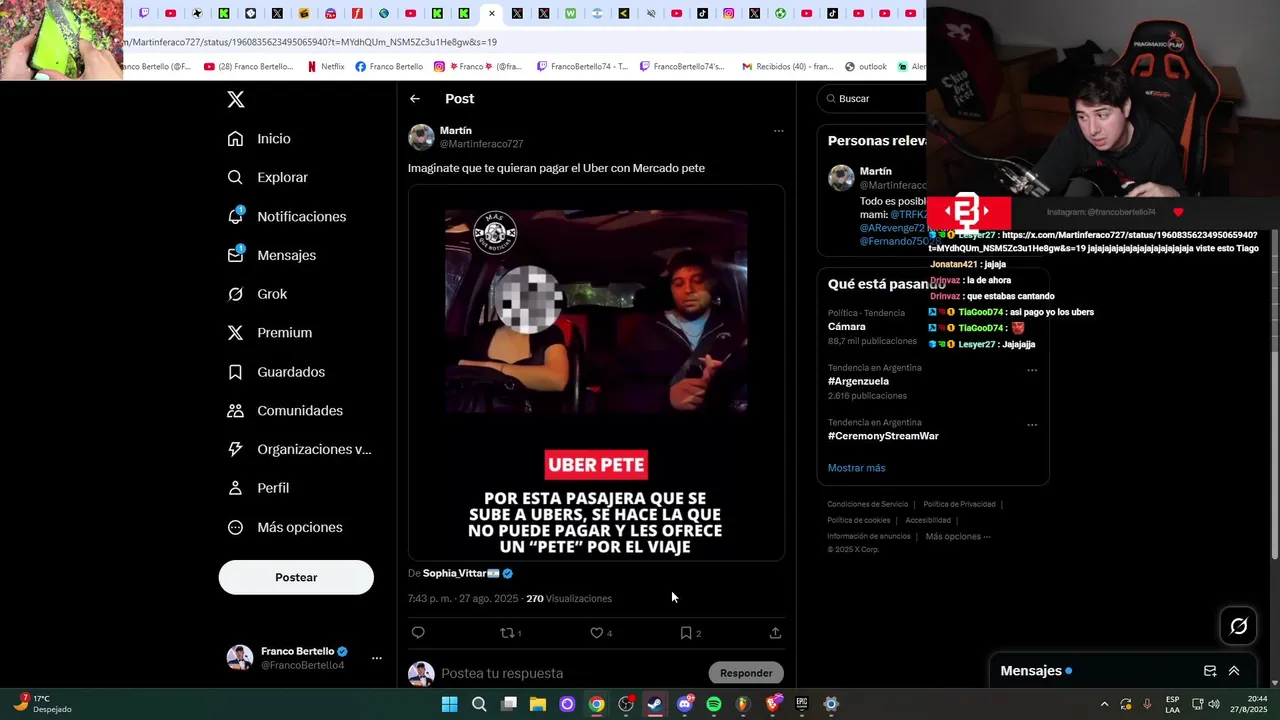The image size is (1280, 720).
Task: Click the Buscar search box
Action: click(x=873, y=99)
